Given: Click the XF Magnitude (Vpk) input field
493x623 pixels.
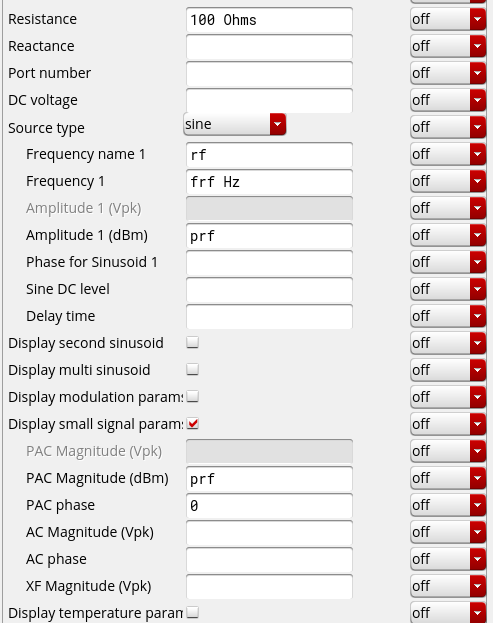Looking at the screenshot, I should [269, 587].
